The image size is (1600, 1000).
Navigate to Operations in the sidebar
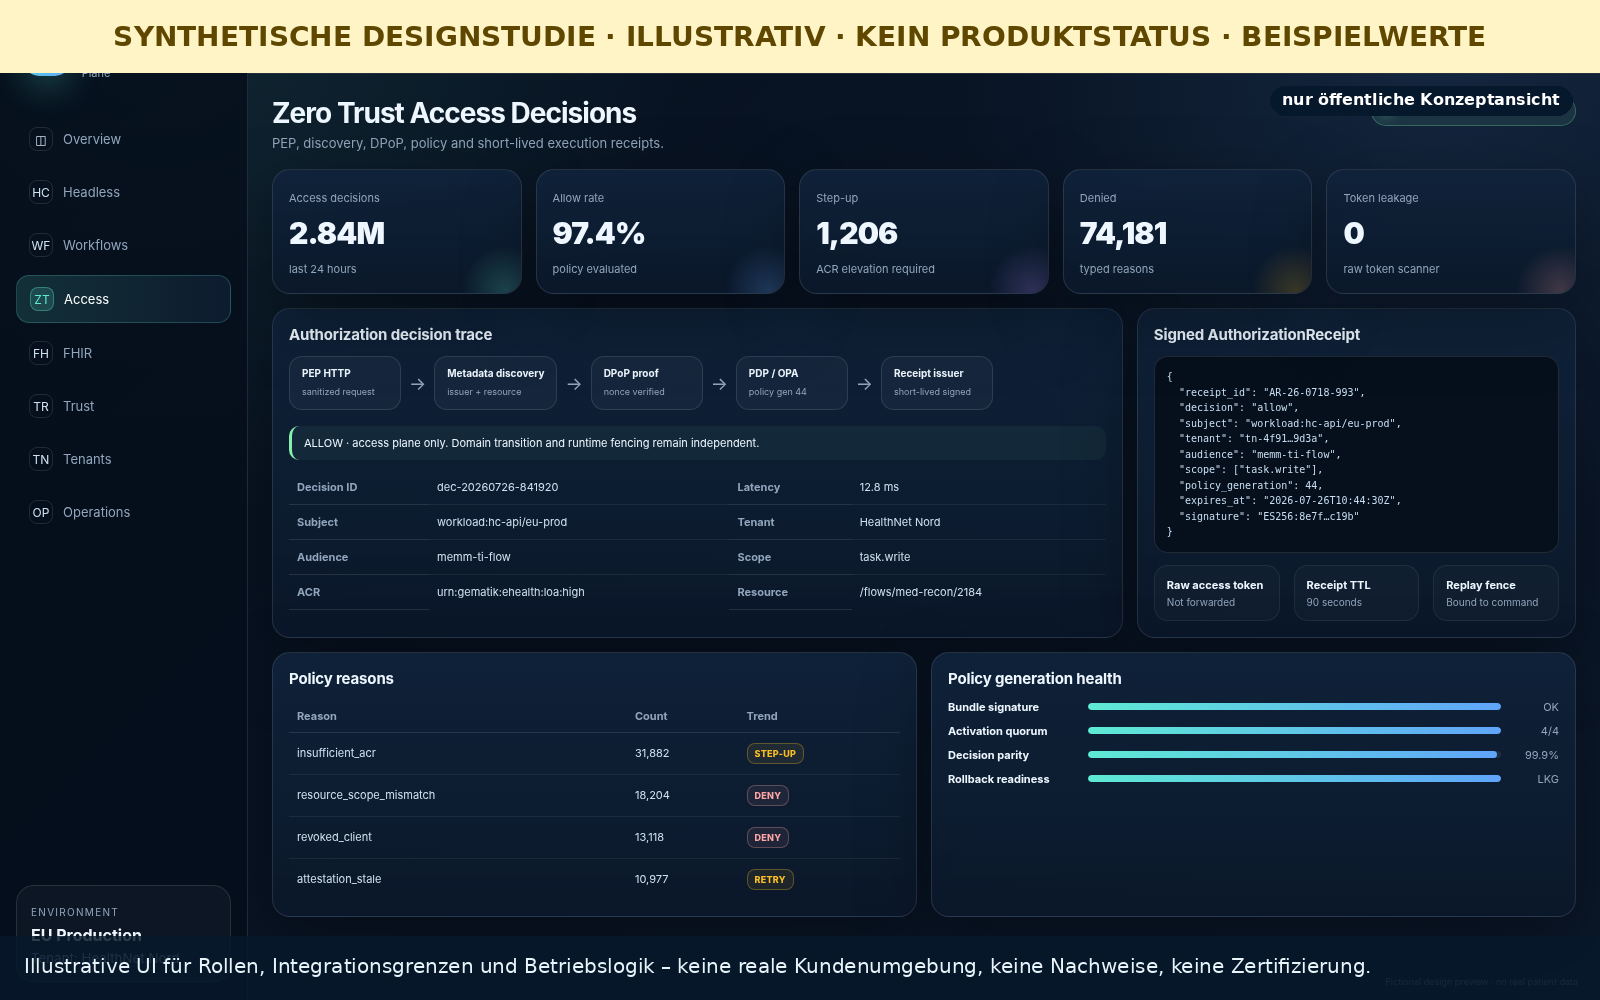pos(123,512)
